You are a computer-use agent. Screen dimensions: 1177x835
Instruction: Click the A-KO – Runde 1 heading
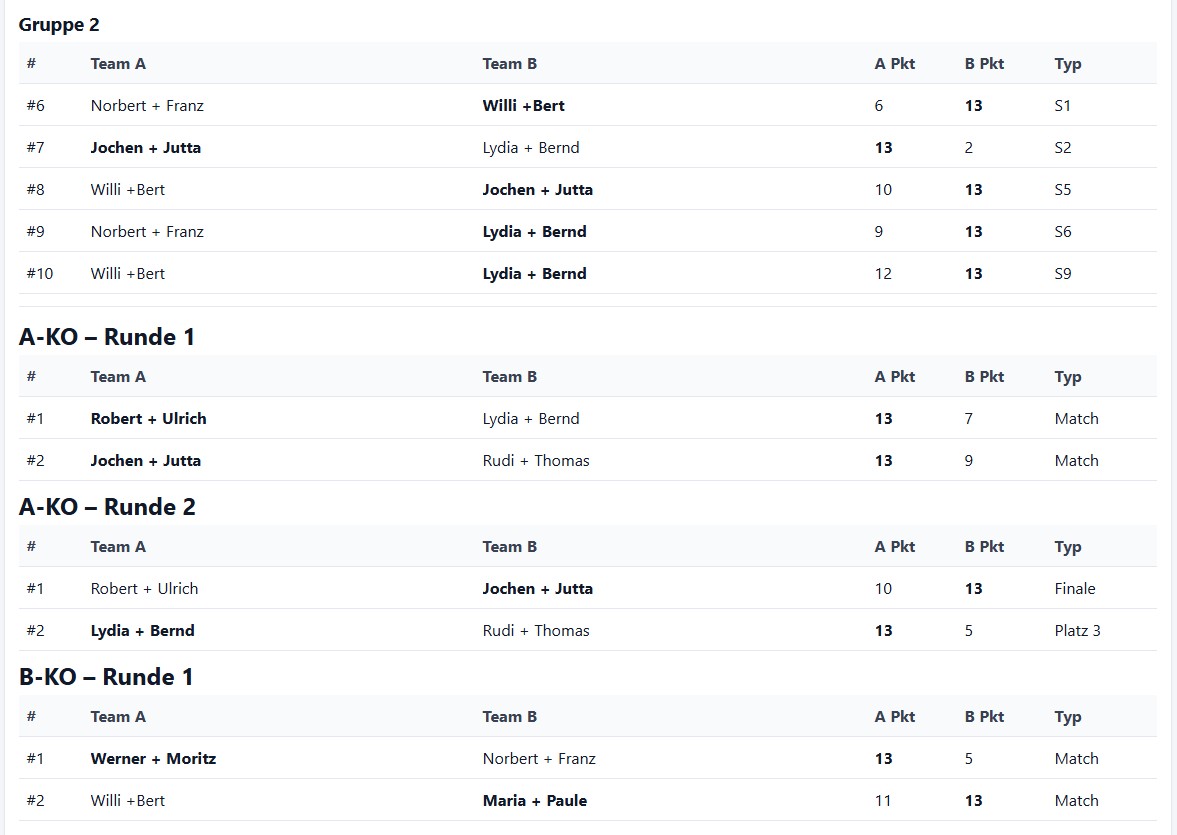(x=107, y=337)
